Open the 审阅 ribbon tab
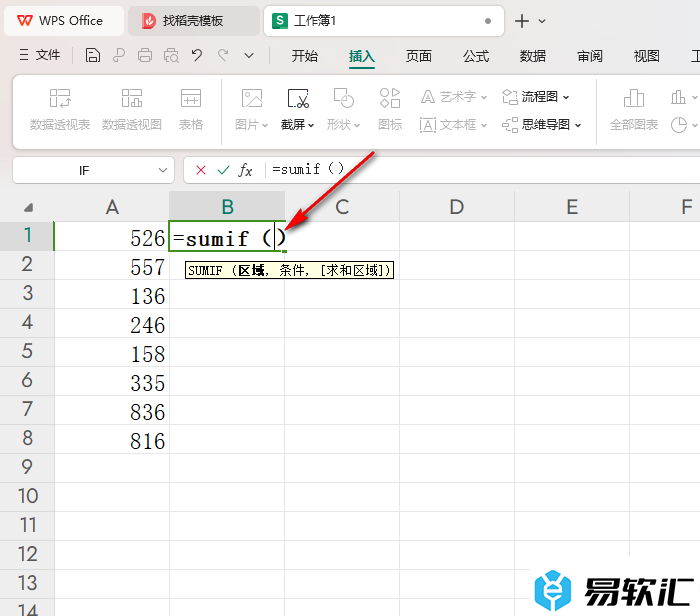 click(x=590, y=56)
